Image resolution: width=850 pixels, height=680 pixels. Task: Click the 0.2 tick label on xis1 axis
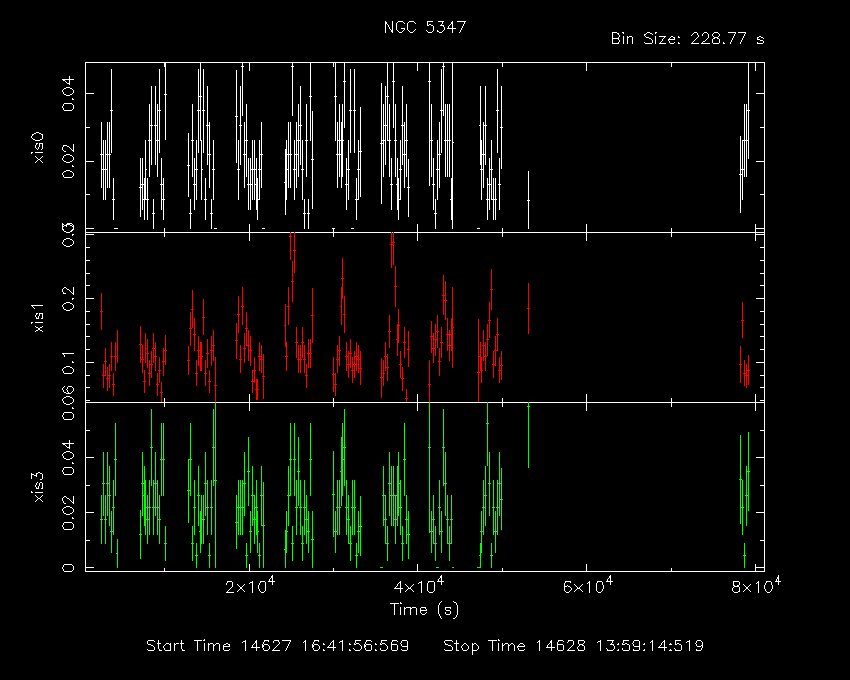(x=68, y=298)
